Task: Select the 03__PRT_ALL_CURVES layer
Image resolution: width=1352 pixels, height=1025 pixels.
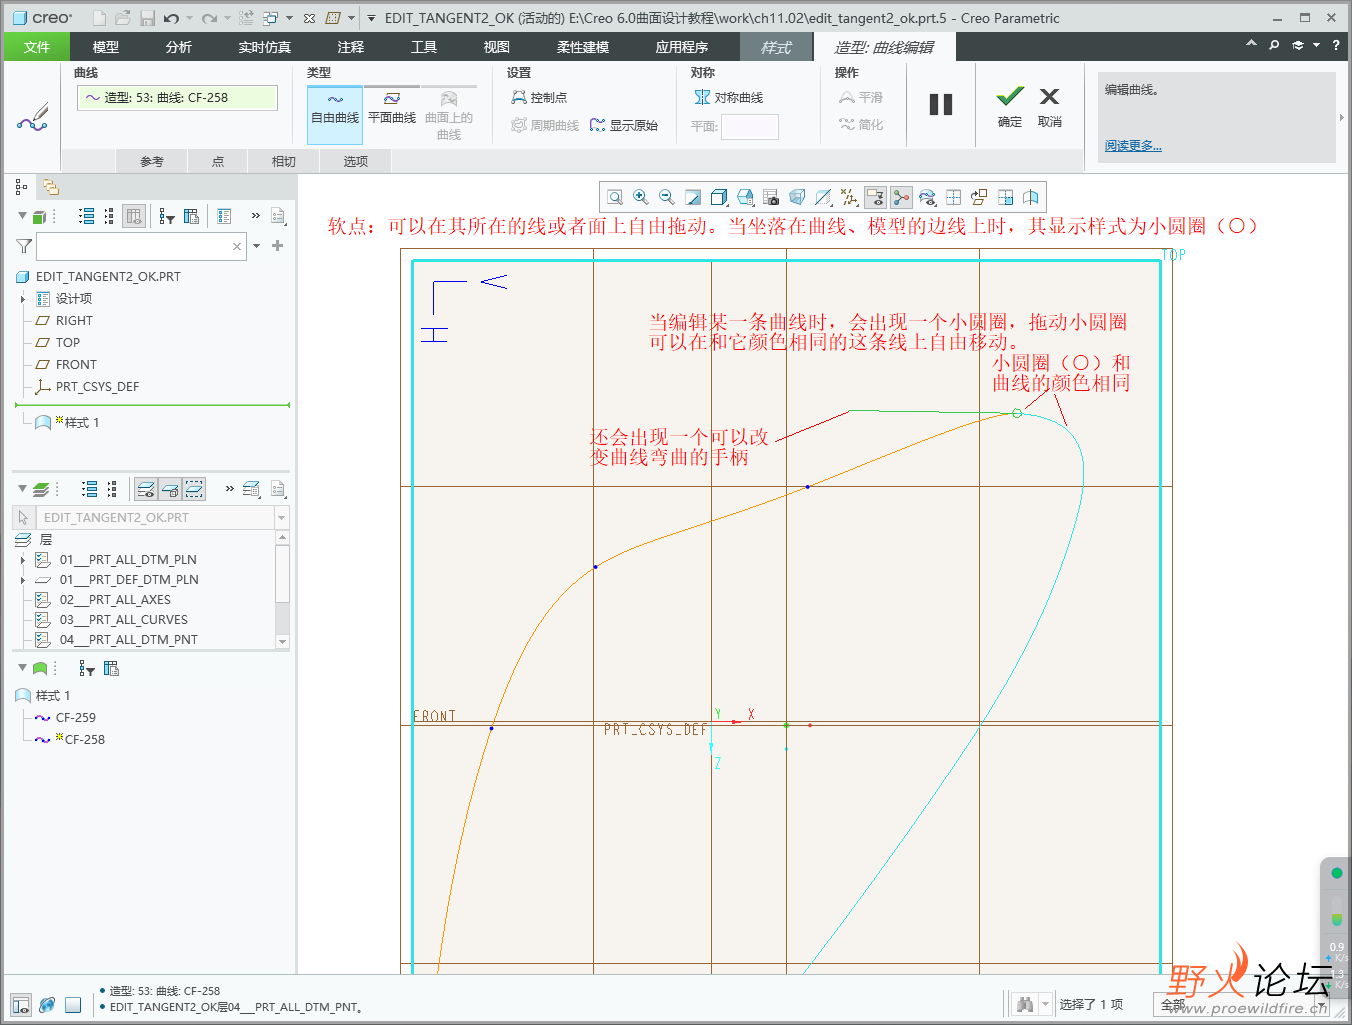Action: 123,620
